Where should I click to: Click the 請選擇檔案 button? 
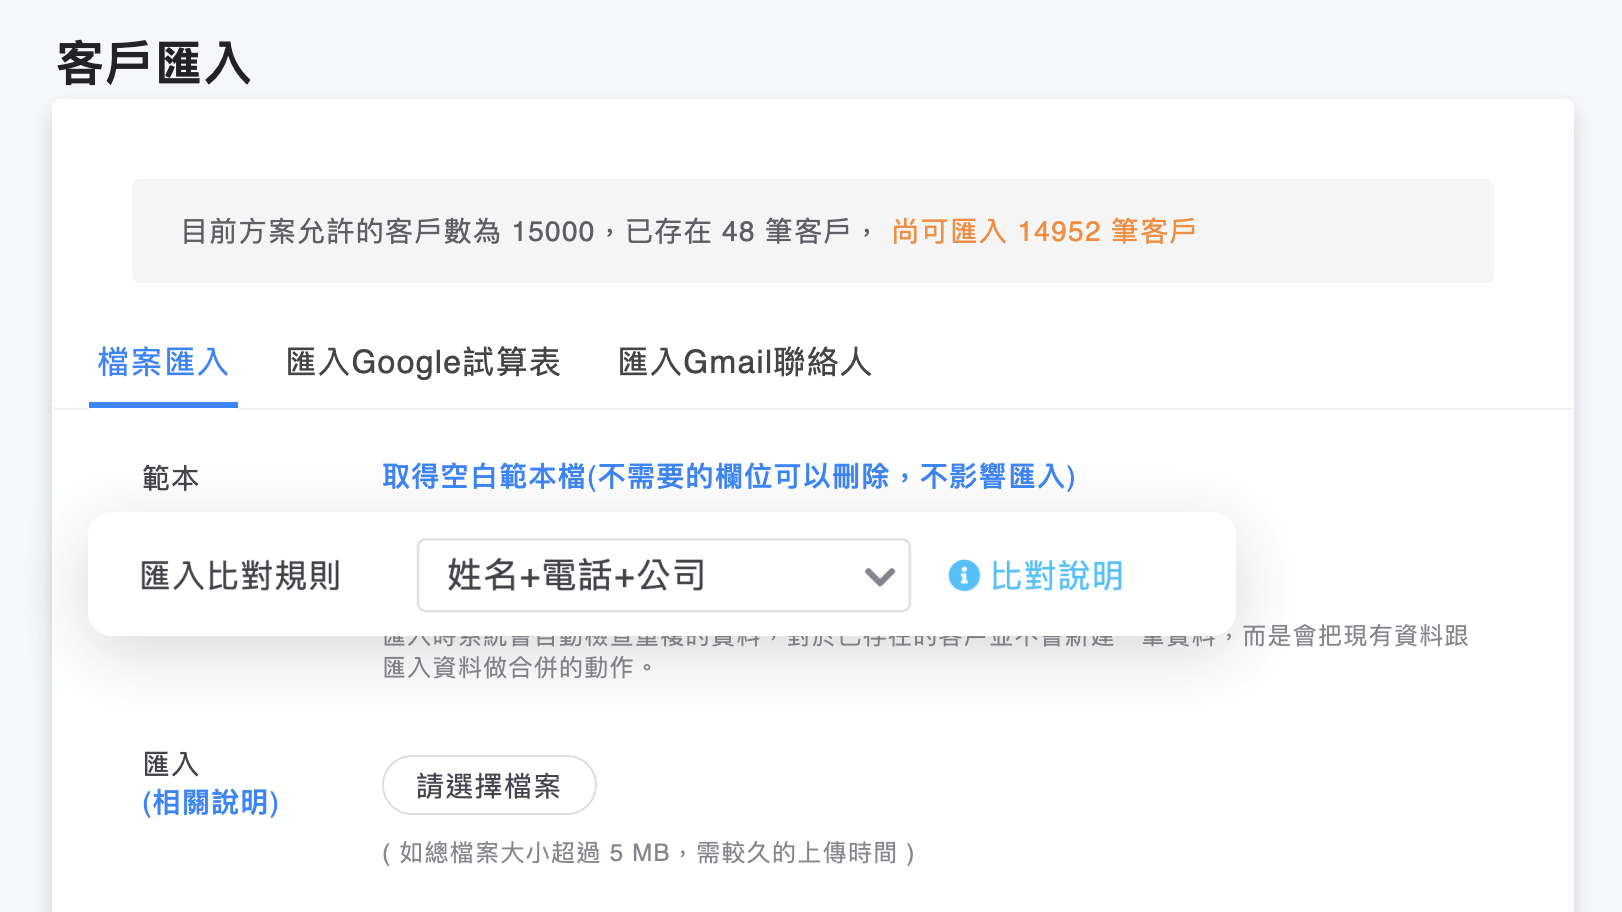point(489,785)
